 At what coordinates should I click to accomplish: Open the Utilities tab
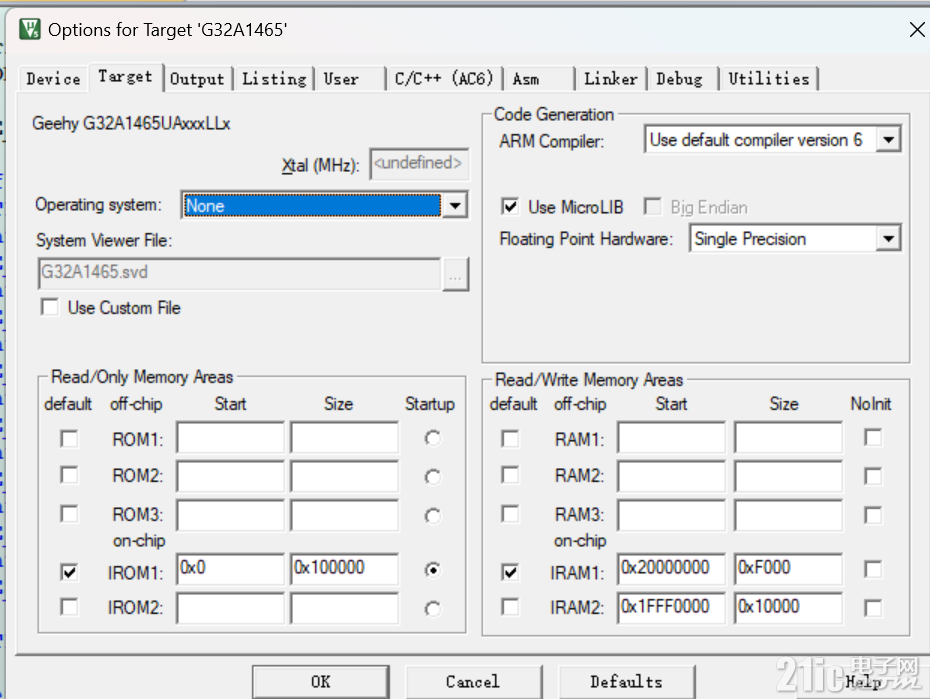point(769,78)
